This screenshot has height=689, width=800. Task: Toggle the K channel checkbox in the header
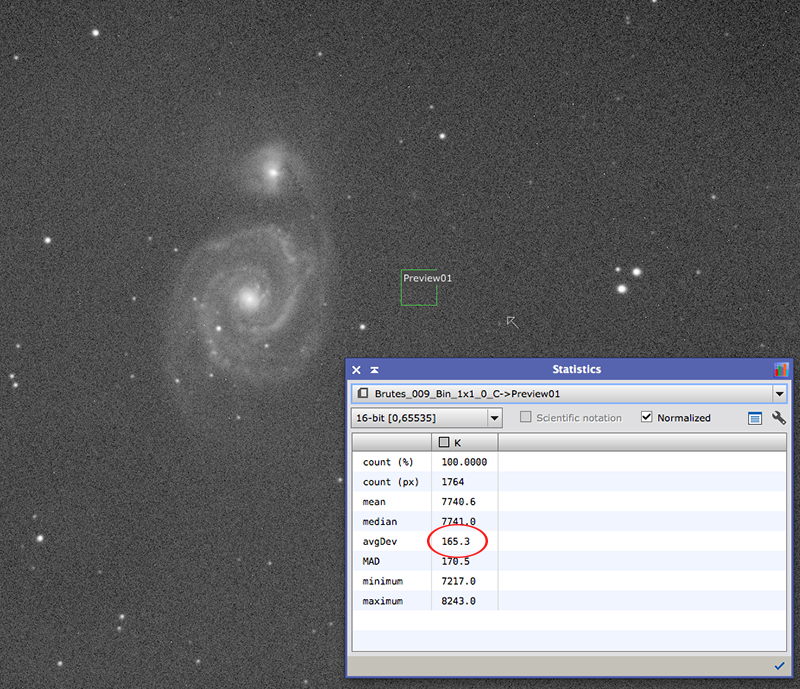[x=444, y=442]
